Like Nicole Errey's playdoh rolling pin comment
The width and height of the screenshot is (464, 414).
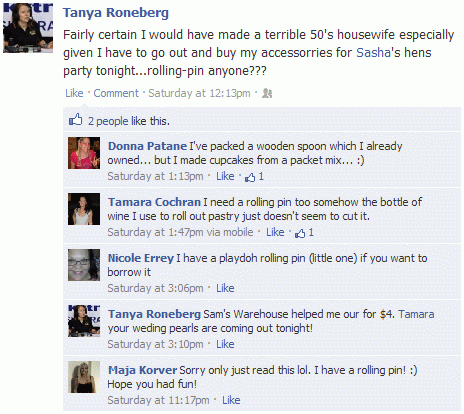(225, 288)
